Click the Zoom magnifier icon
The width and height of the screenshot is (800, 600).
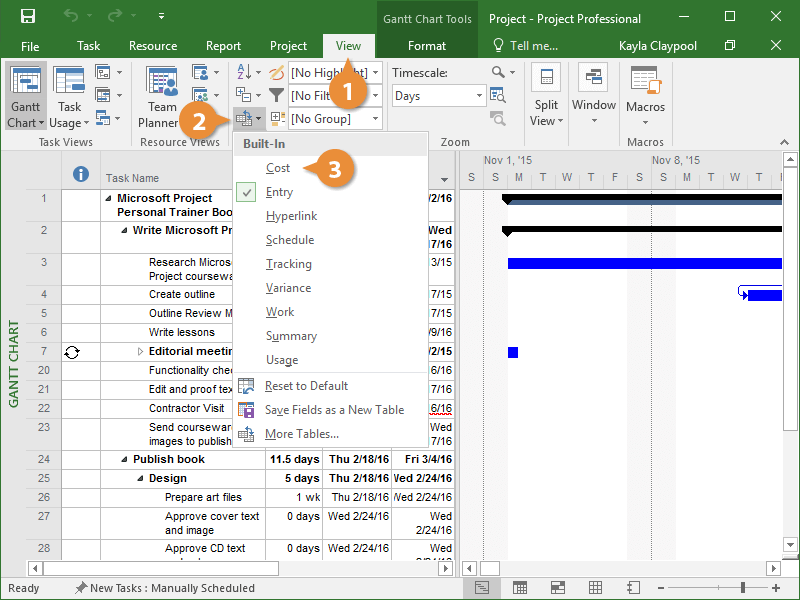(498, 72)
